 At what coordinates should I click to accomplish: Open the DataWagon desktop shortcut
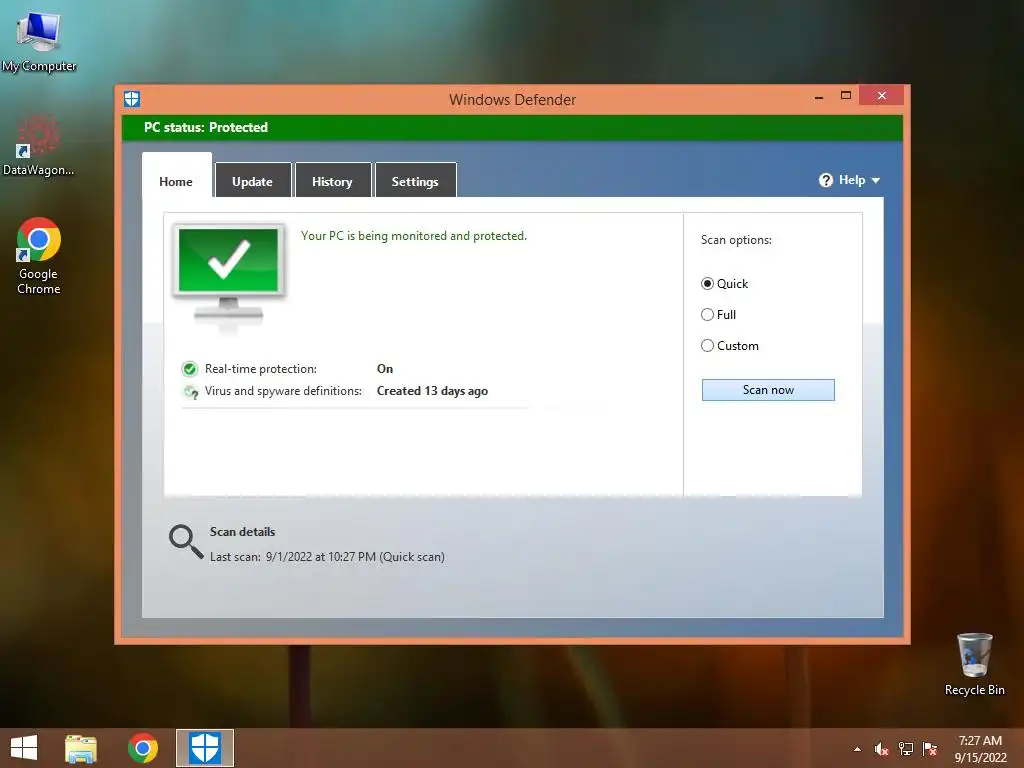pyautogui.click(x=38, y=145)
